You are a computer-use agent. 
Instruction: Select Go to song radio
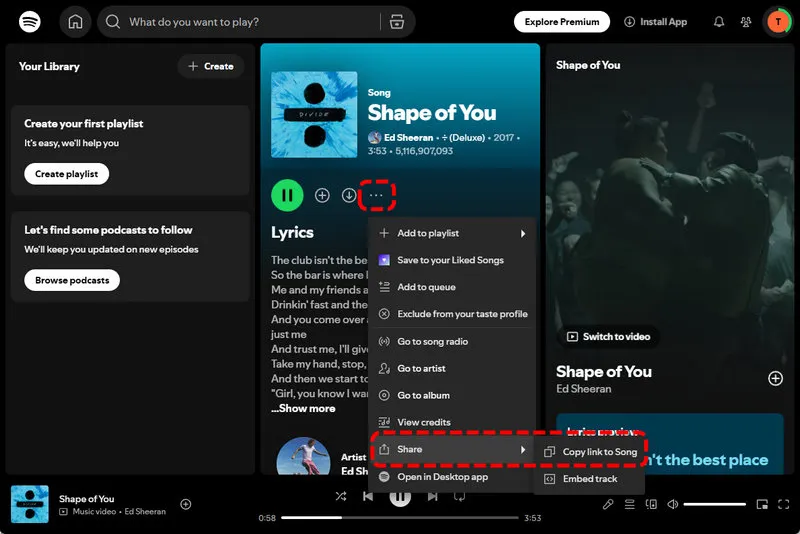coord(452,342)
